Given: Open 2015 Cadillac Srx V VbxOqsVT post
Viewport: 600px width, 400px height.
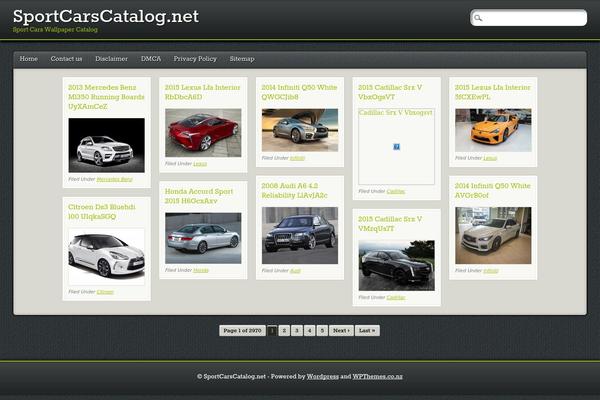Looking at the screenshot, I should point(390,92).
